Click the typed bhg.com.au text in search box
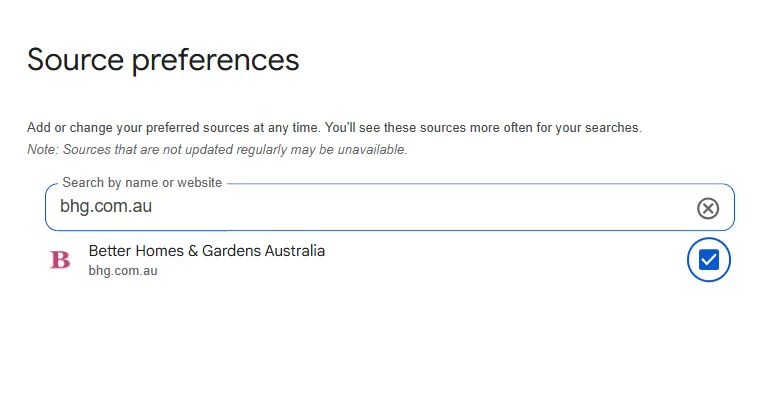The height and width of the screenshot is (403, 764). (106, 208)
